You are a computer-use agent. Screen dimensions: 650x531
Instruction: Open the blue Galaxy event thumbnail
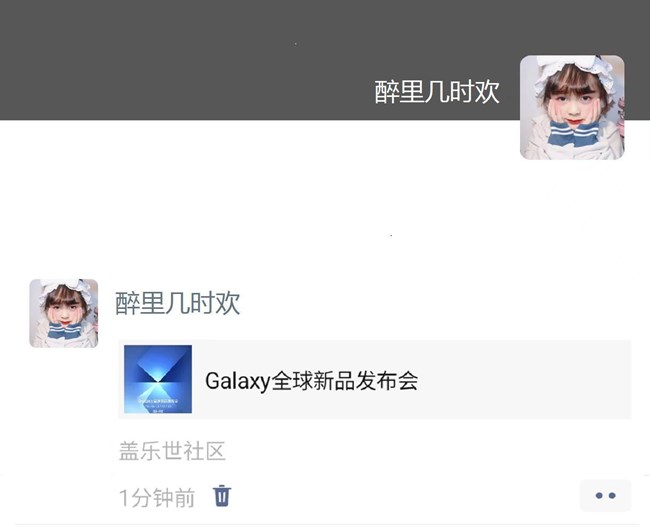[x=158, y=379]
